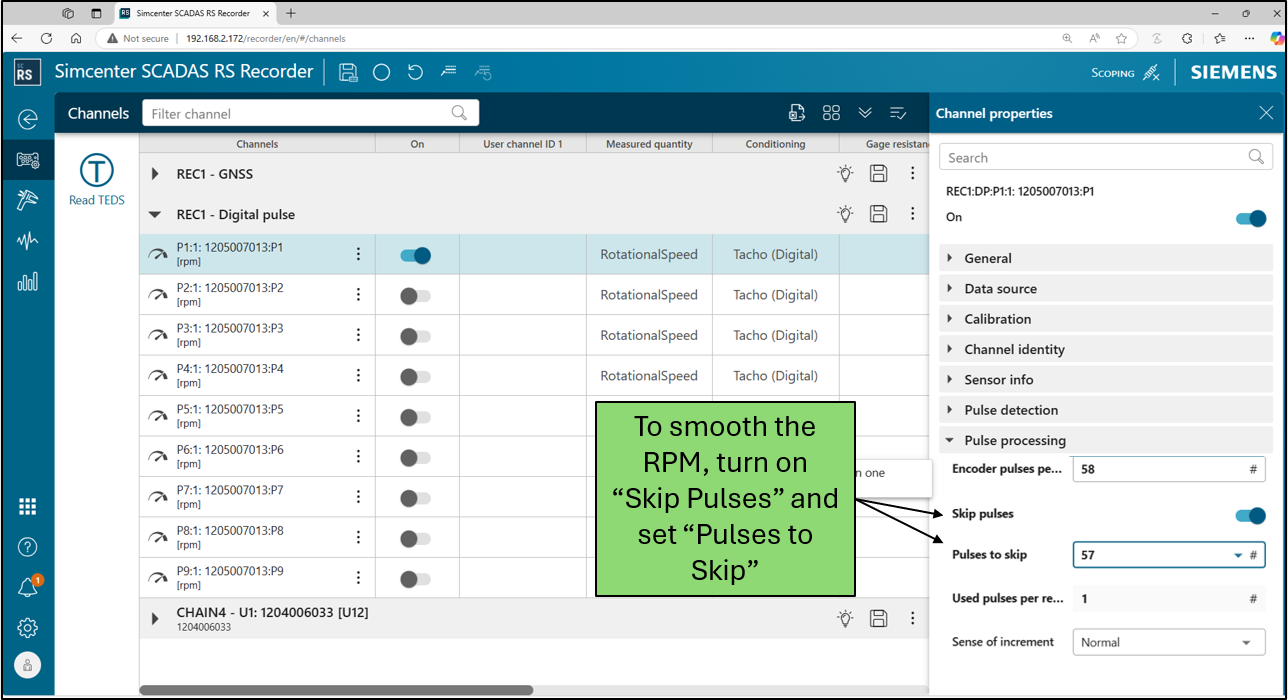Viewport: 1288px width, 700px height.
Task: Open the notifications bell icon
Action: click(28, 587)
